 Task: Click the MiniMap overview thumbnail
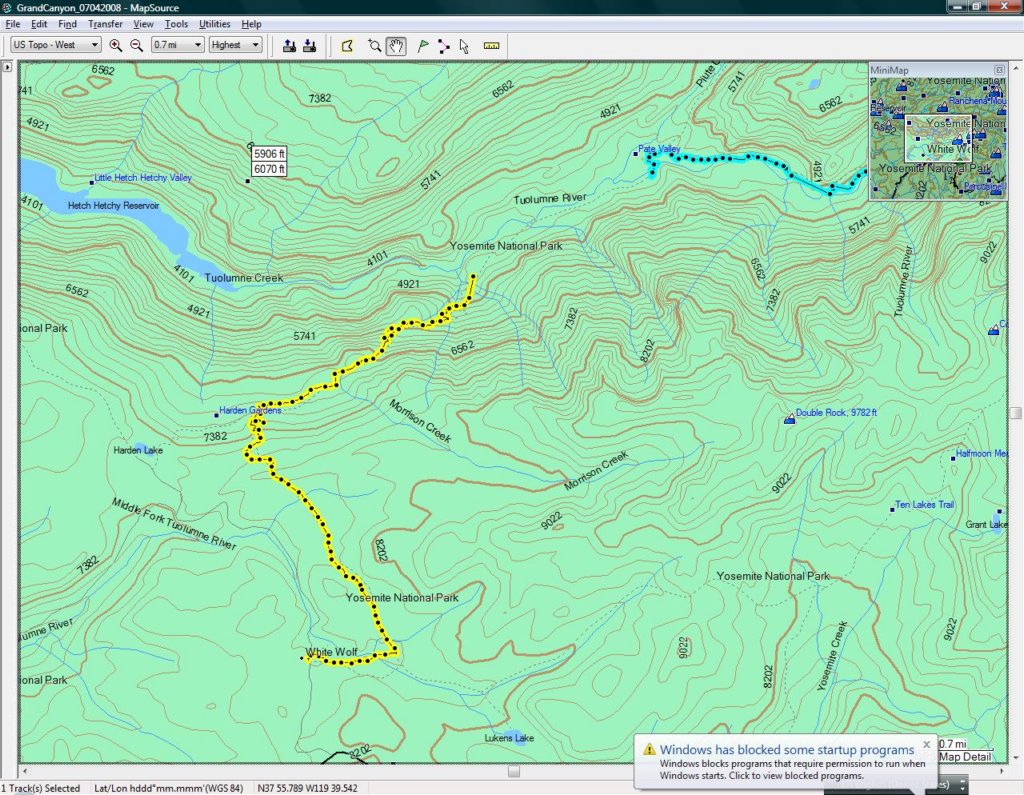938,138
